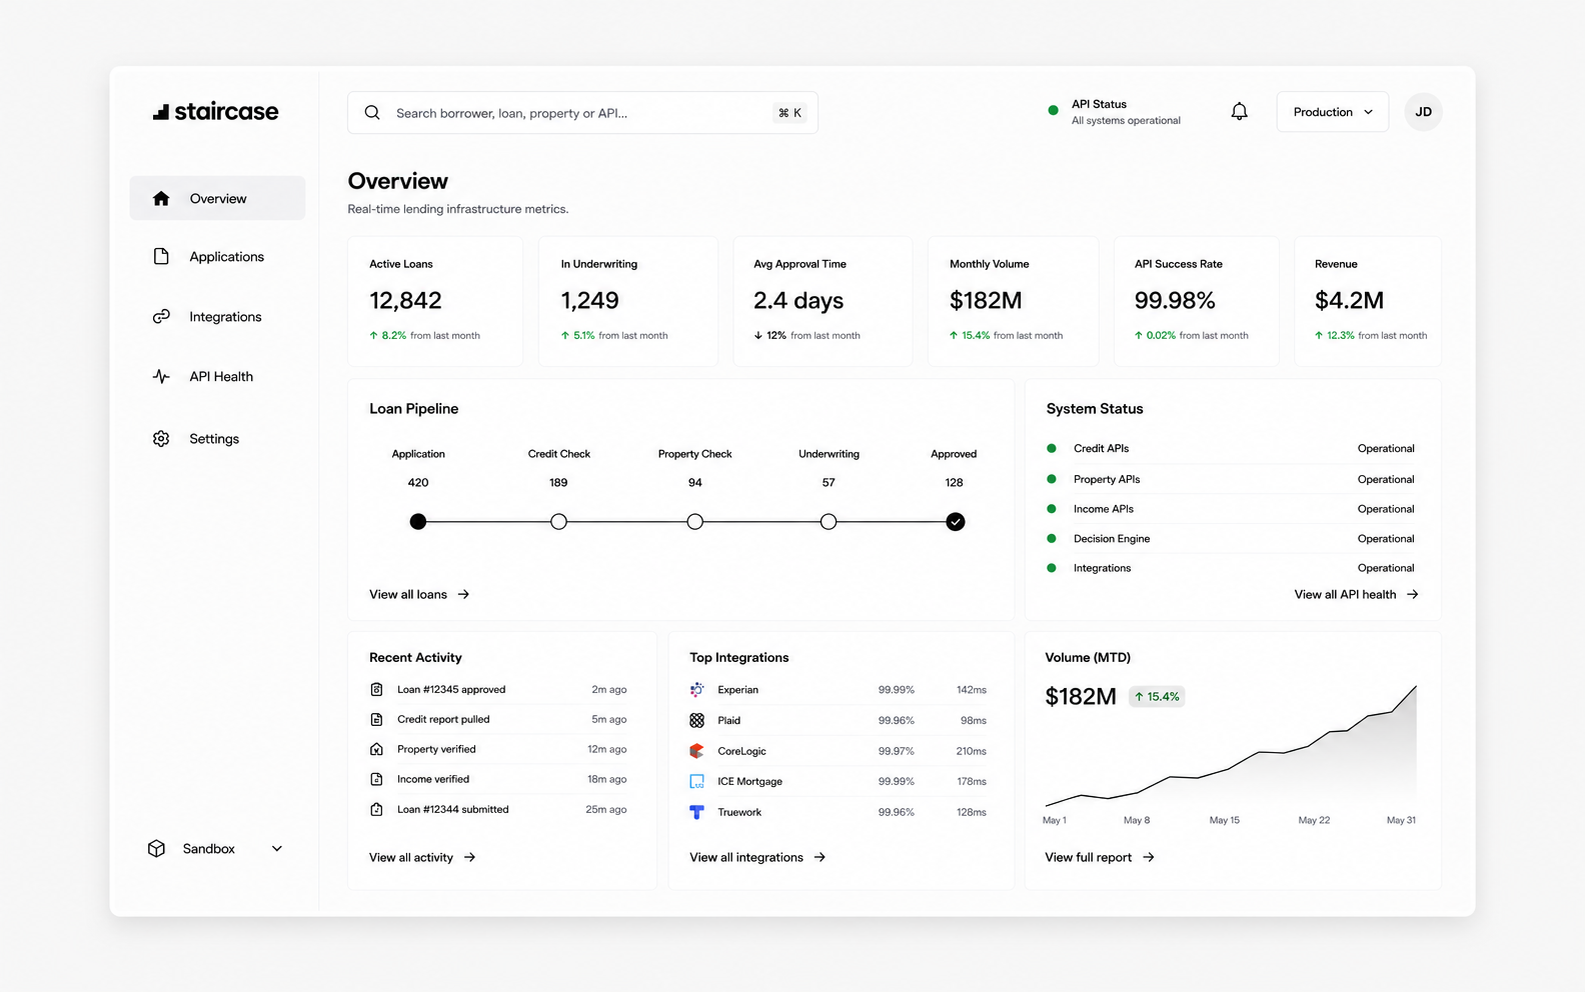
Task: Focus the borrower search field
Action: click(582, 113)
